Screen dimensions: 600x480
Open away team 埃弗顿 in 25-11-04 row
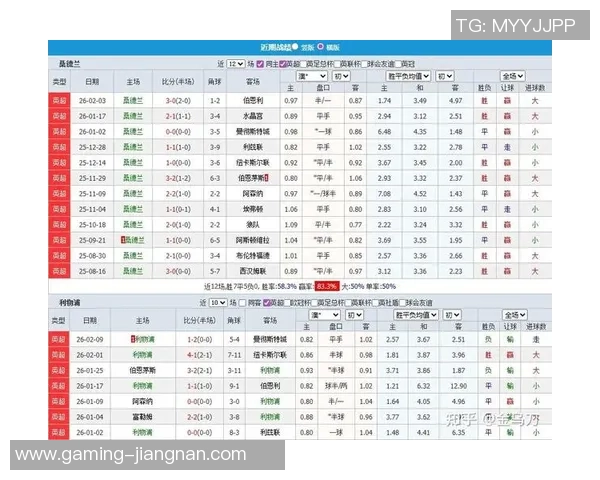tap(253, 209)
